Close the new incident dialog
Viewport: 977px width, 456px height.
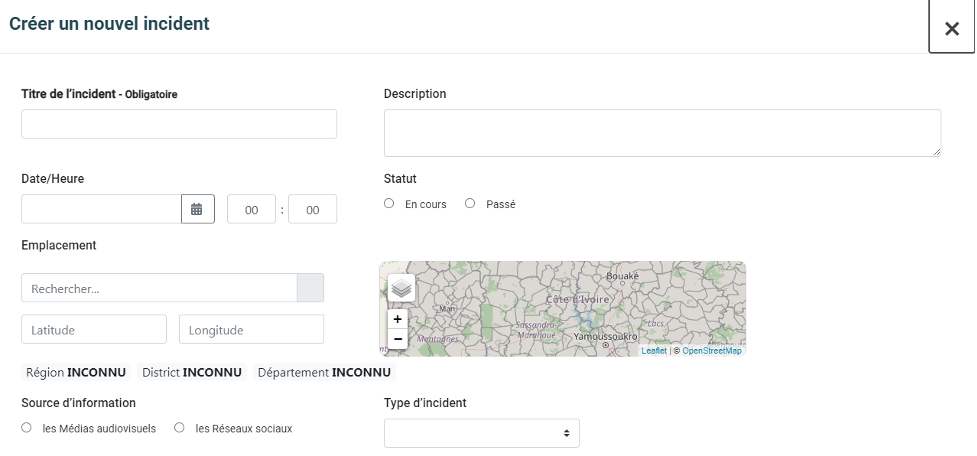pos(951,28)
